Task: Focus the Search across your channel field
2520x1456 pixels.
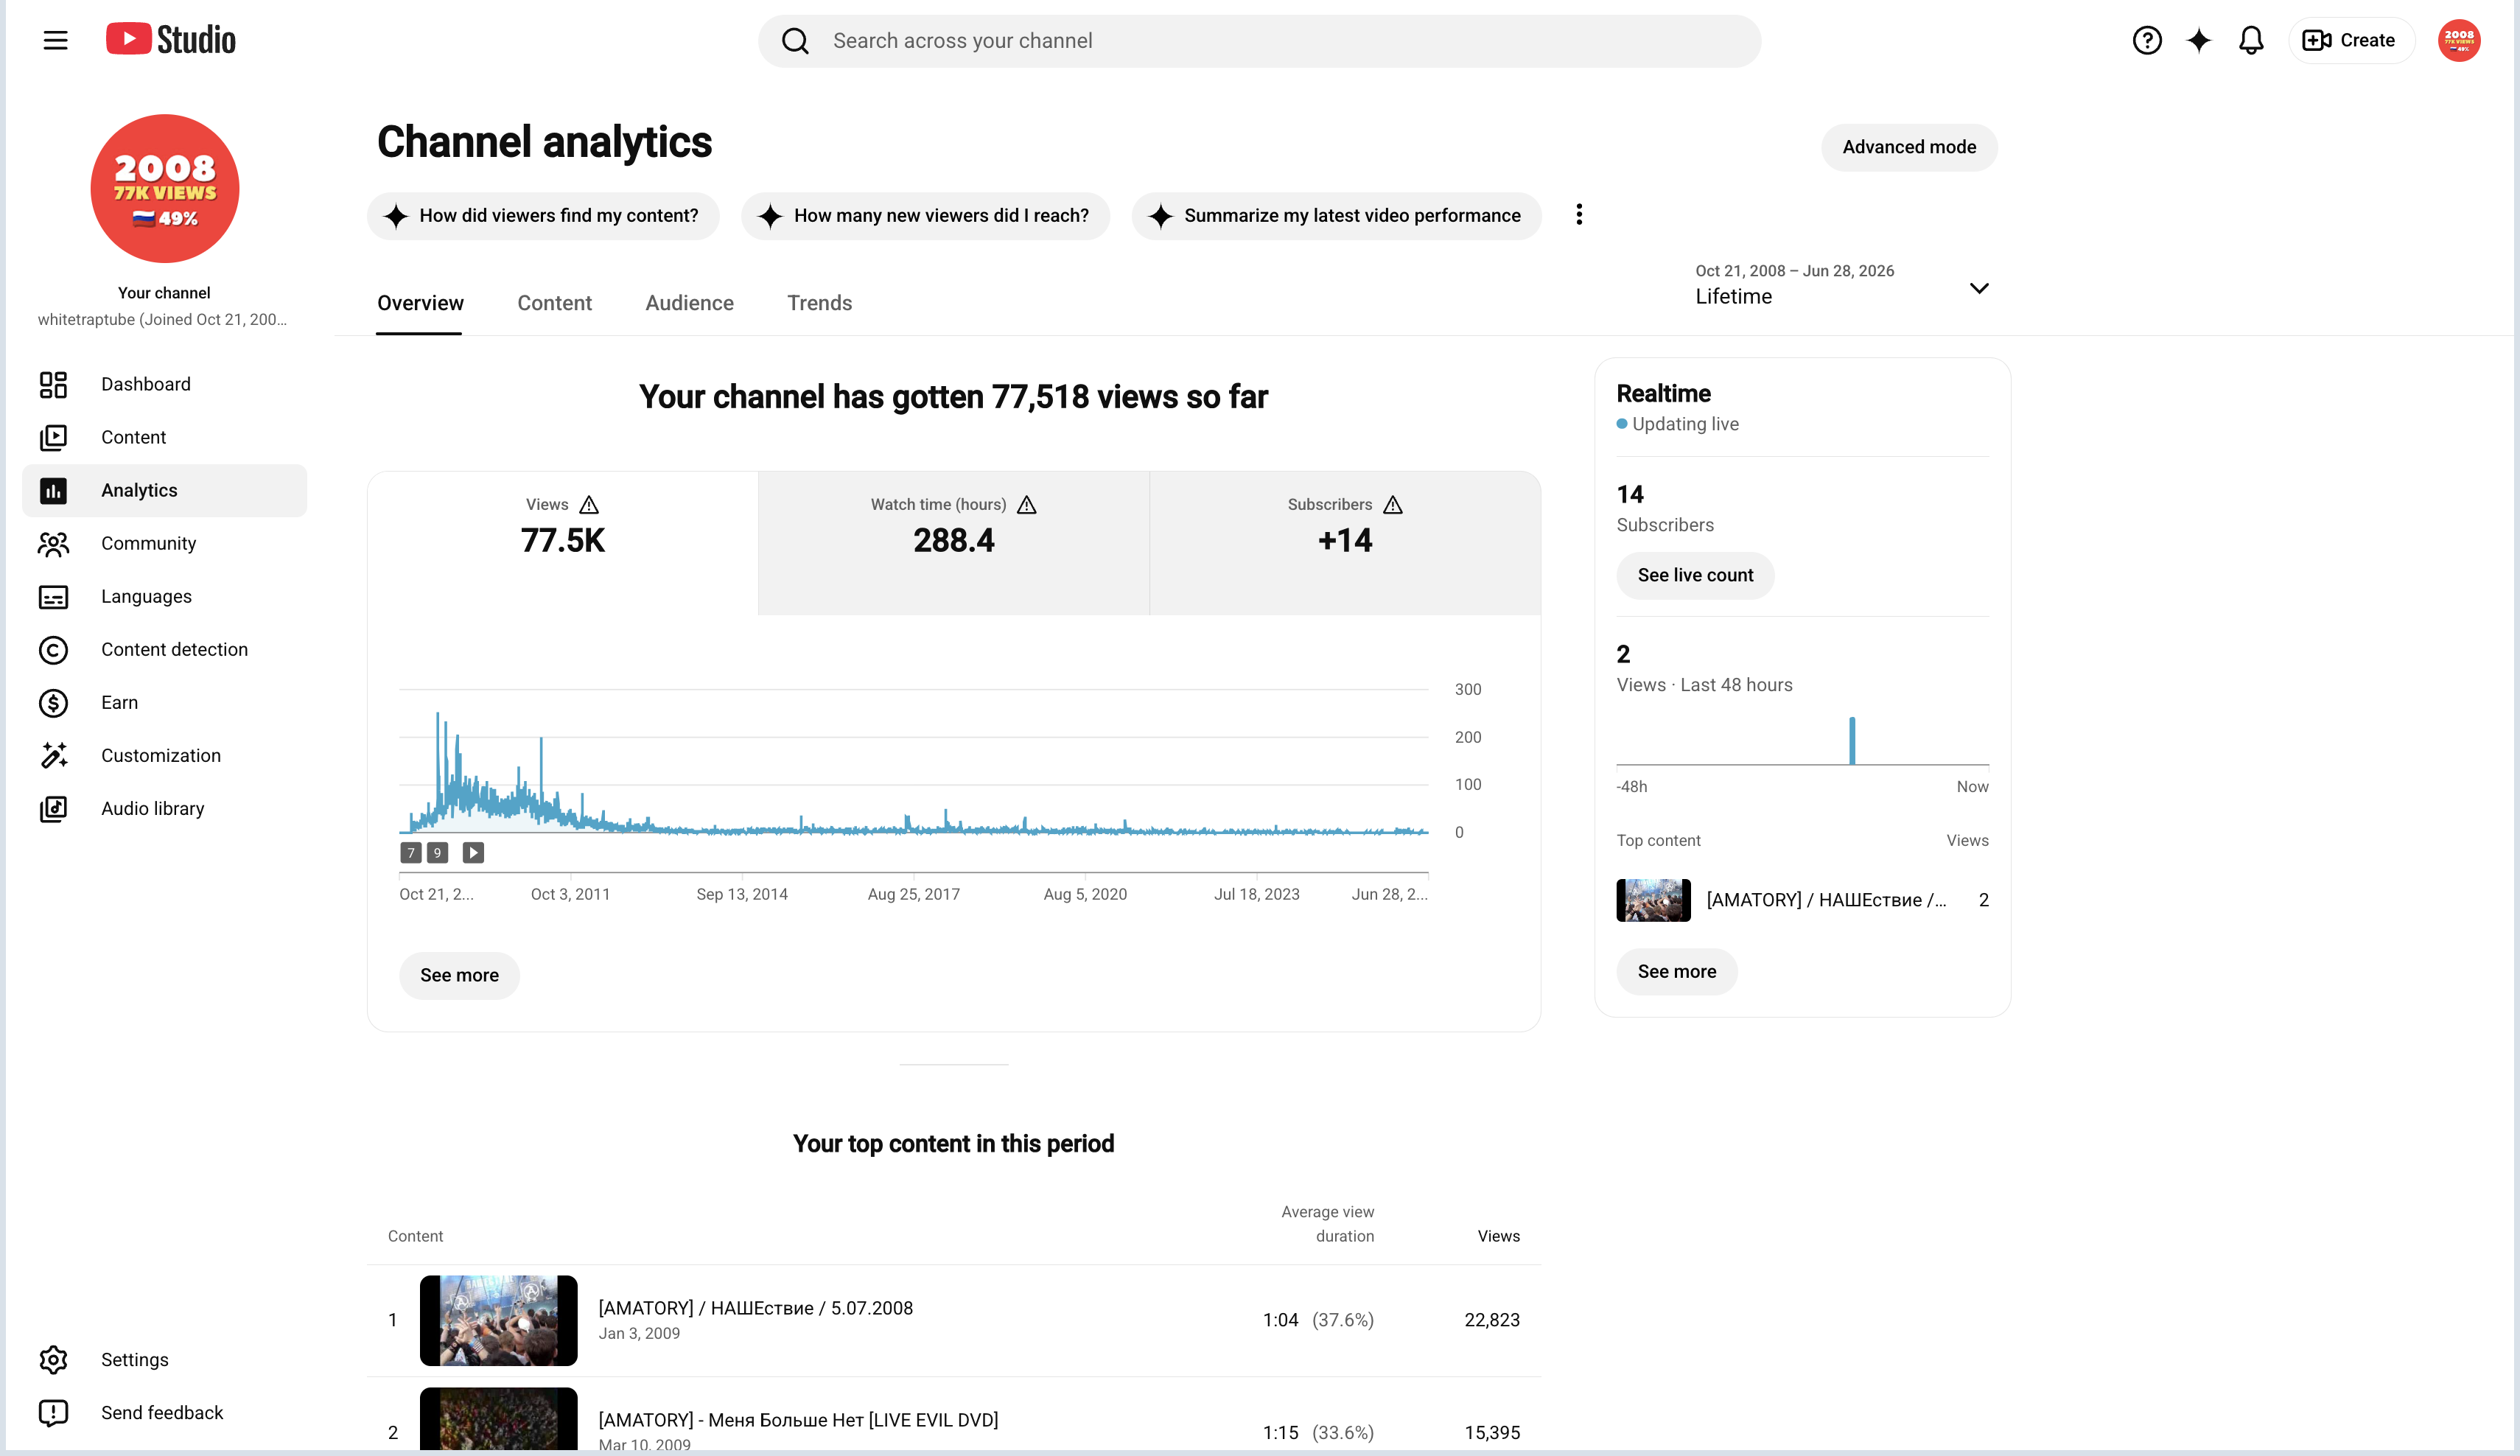Action: click(1259, 41)
